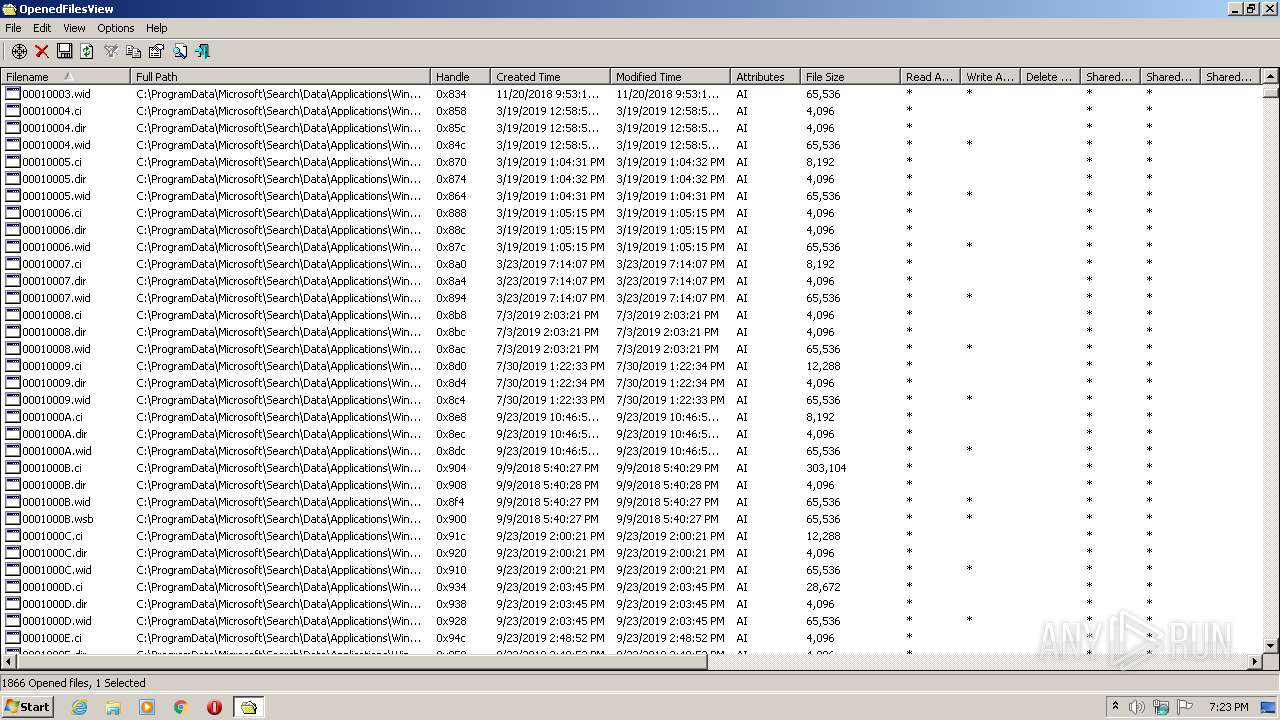Select the 0001000C.wid file row
This screenshot has width=1280, height=720.
pos(630,570)
